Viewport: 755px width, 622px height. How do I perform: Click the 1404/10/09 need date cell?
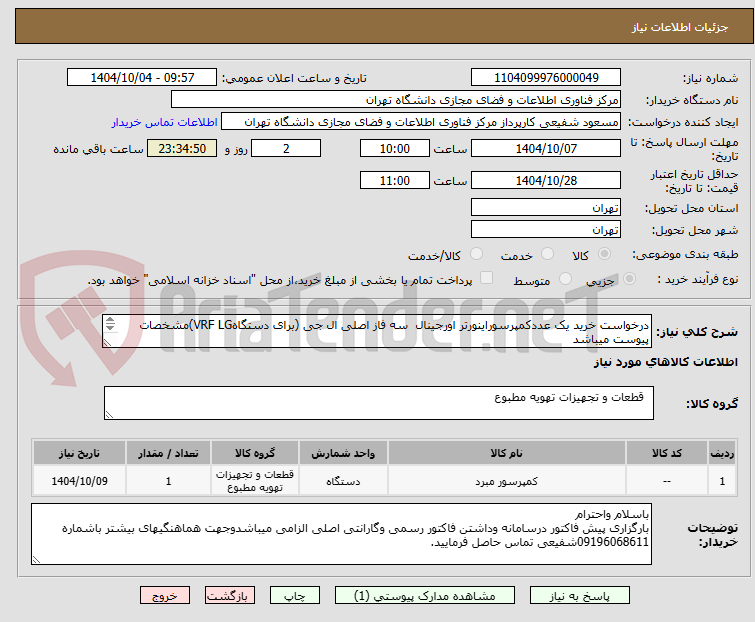tap(79, 481)
